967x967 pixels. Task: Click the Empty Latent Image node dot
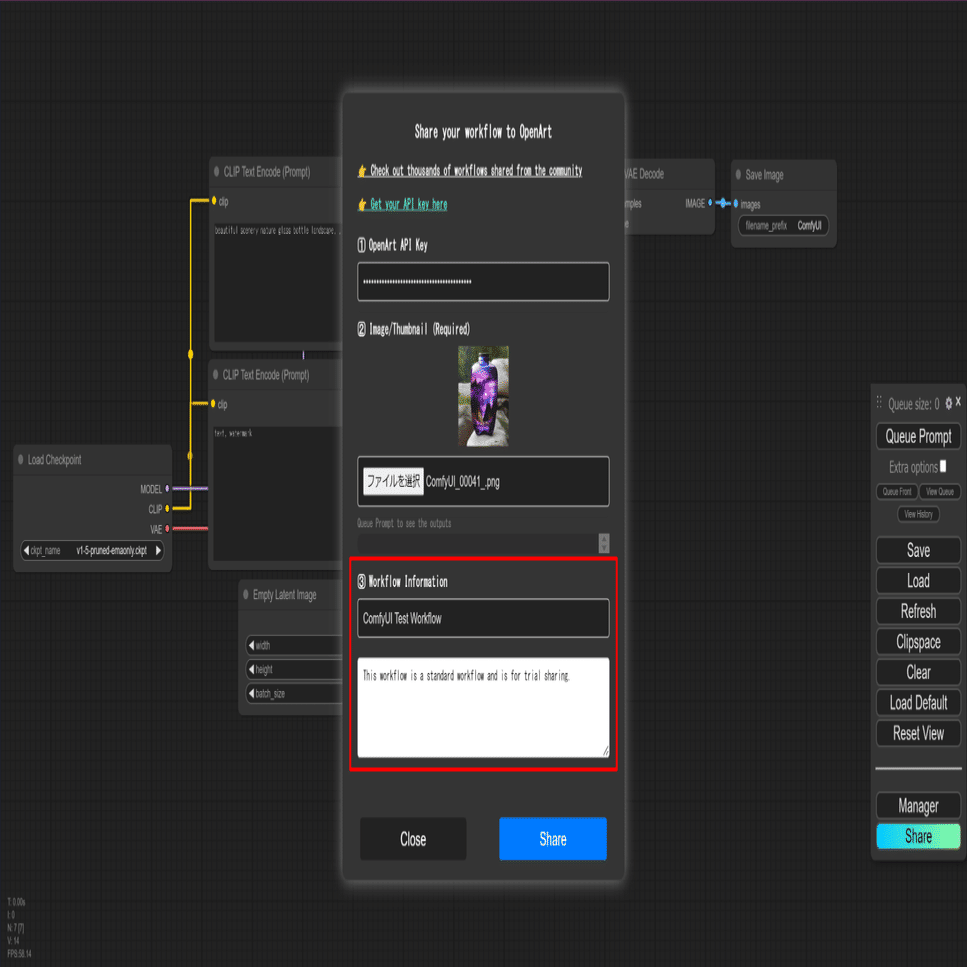(x=246, y=595)
